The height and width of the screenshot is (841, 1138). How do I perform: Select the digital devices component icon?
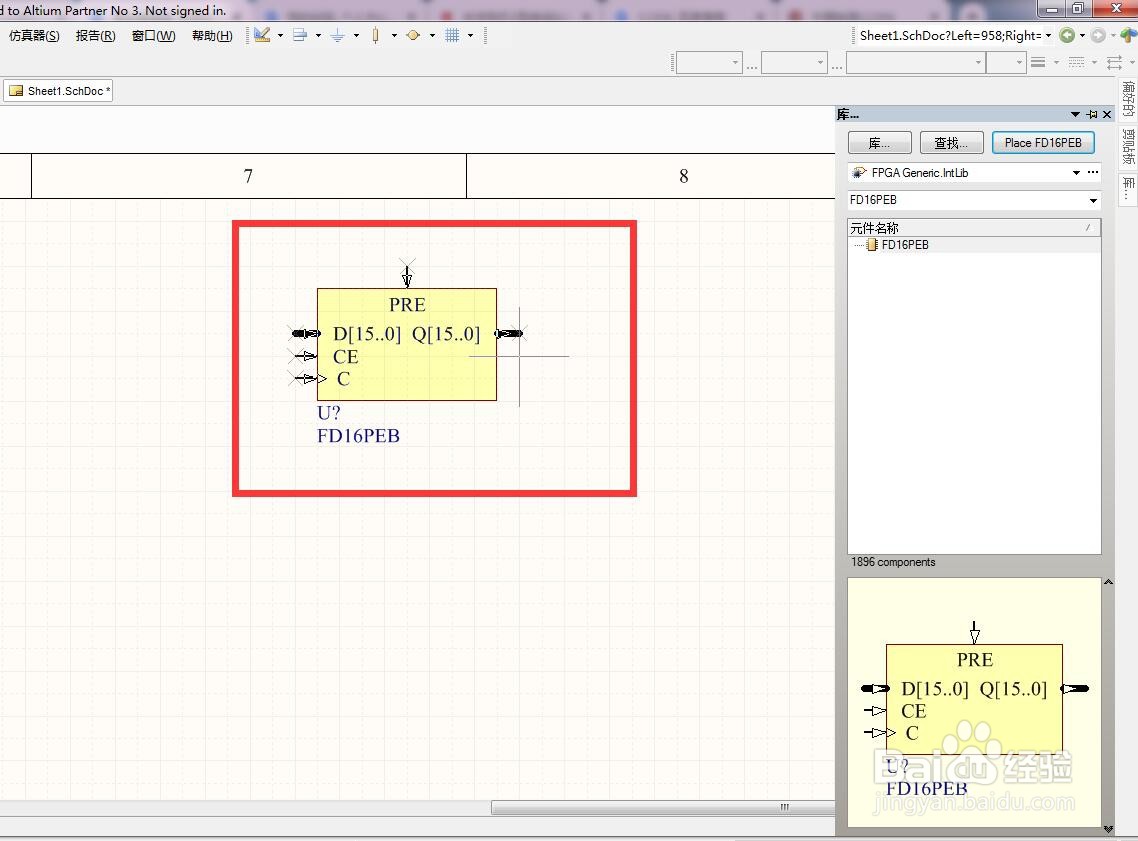(x=375, y=35)
